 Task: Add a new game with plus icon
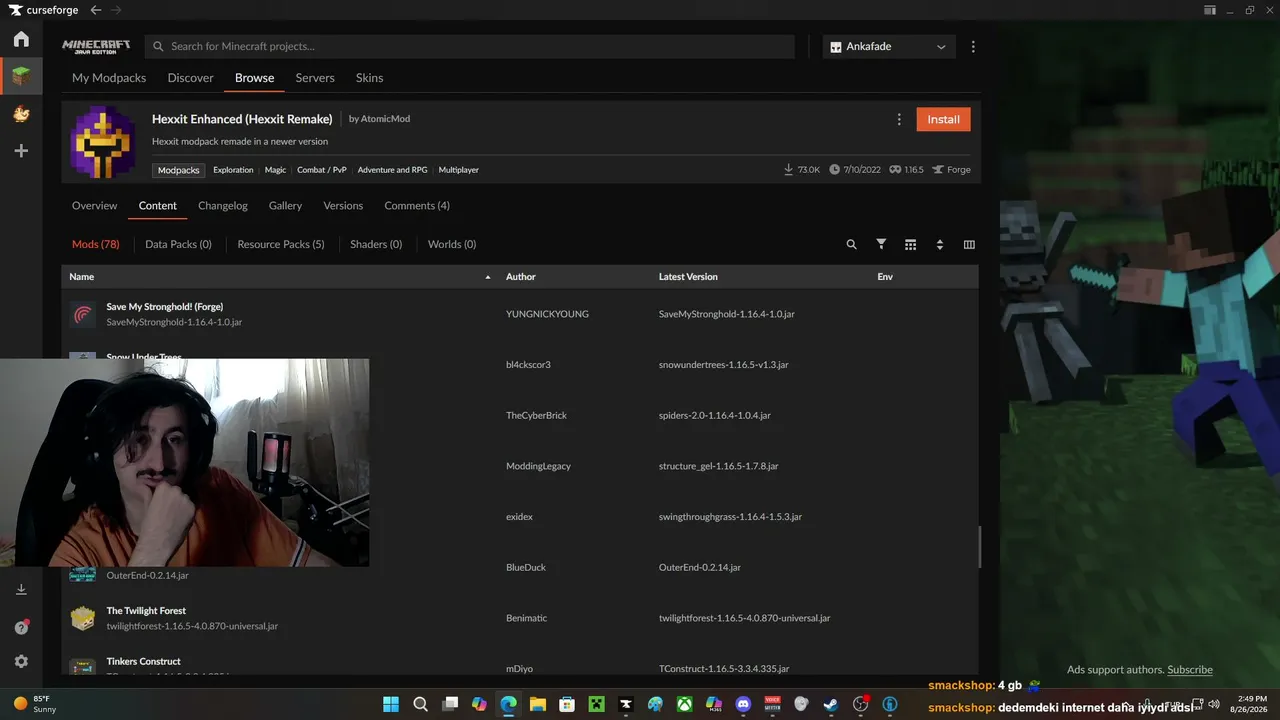coord(21,151)
